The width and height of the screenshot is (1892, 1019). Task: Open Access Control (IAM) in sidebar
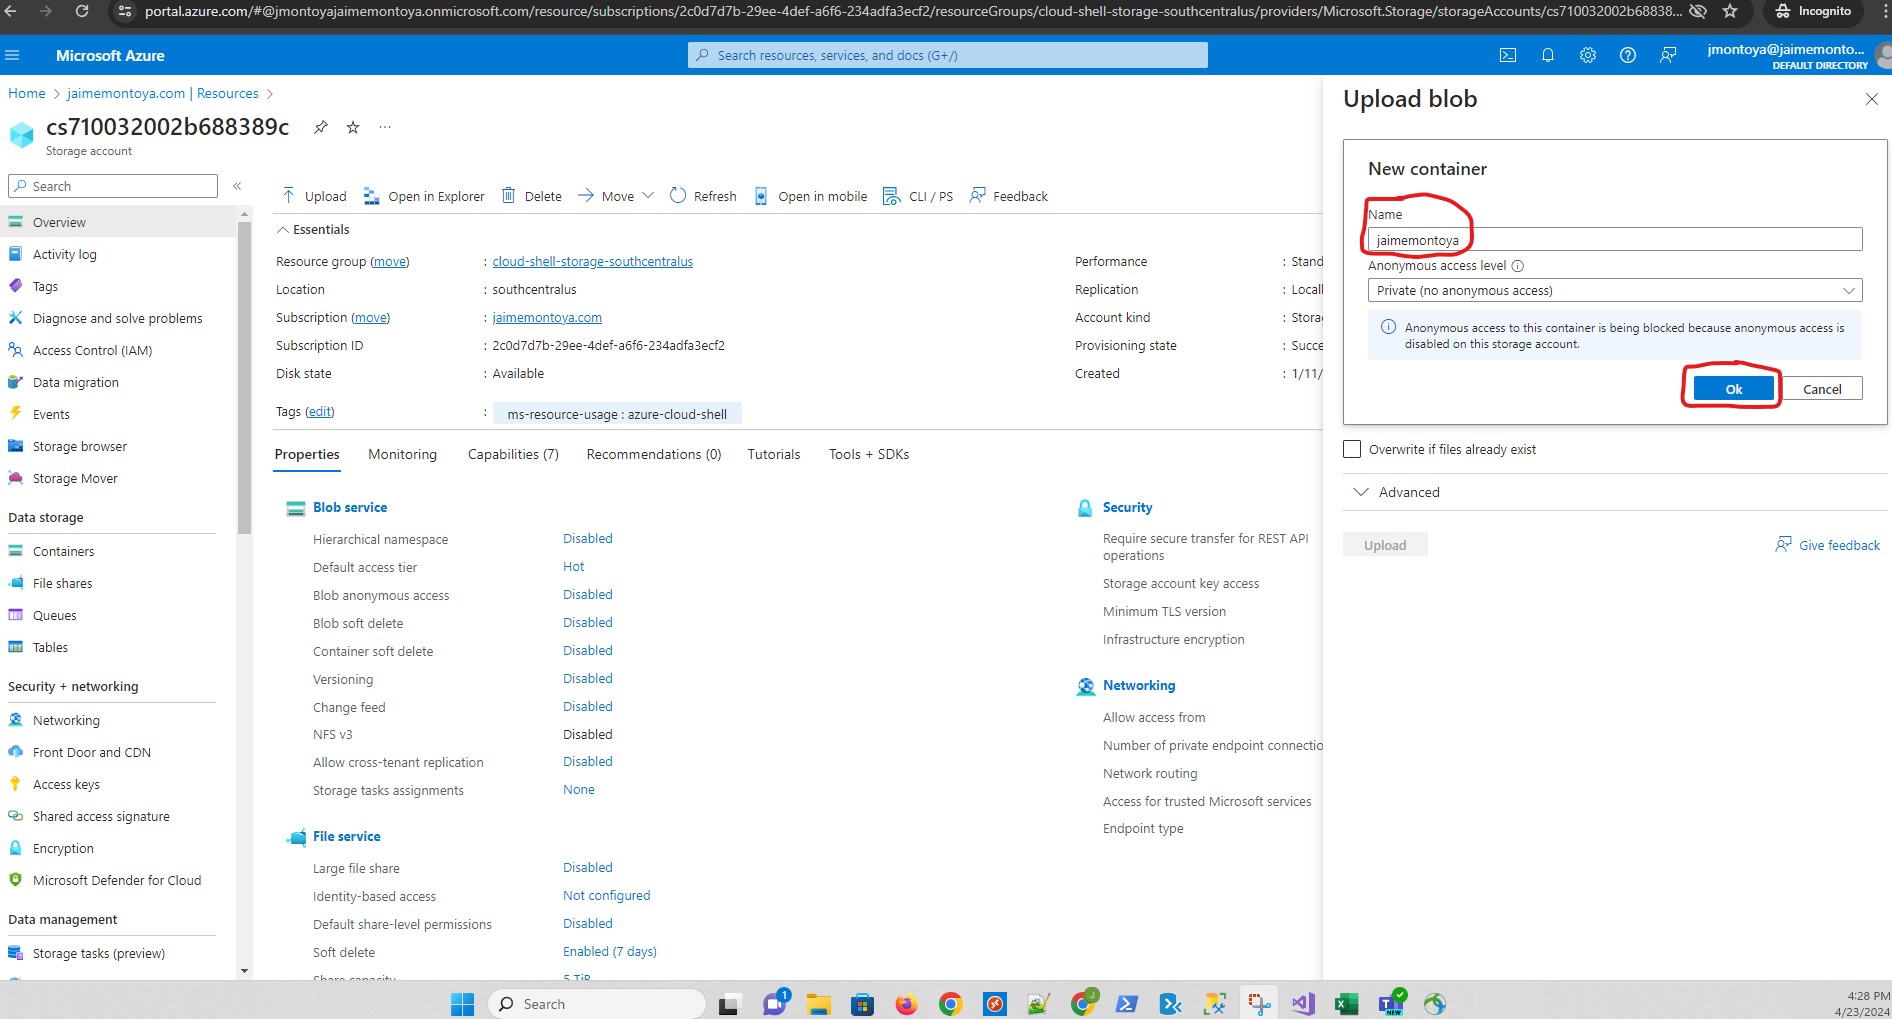[x=92, y=350]
